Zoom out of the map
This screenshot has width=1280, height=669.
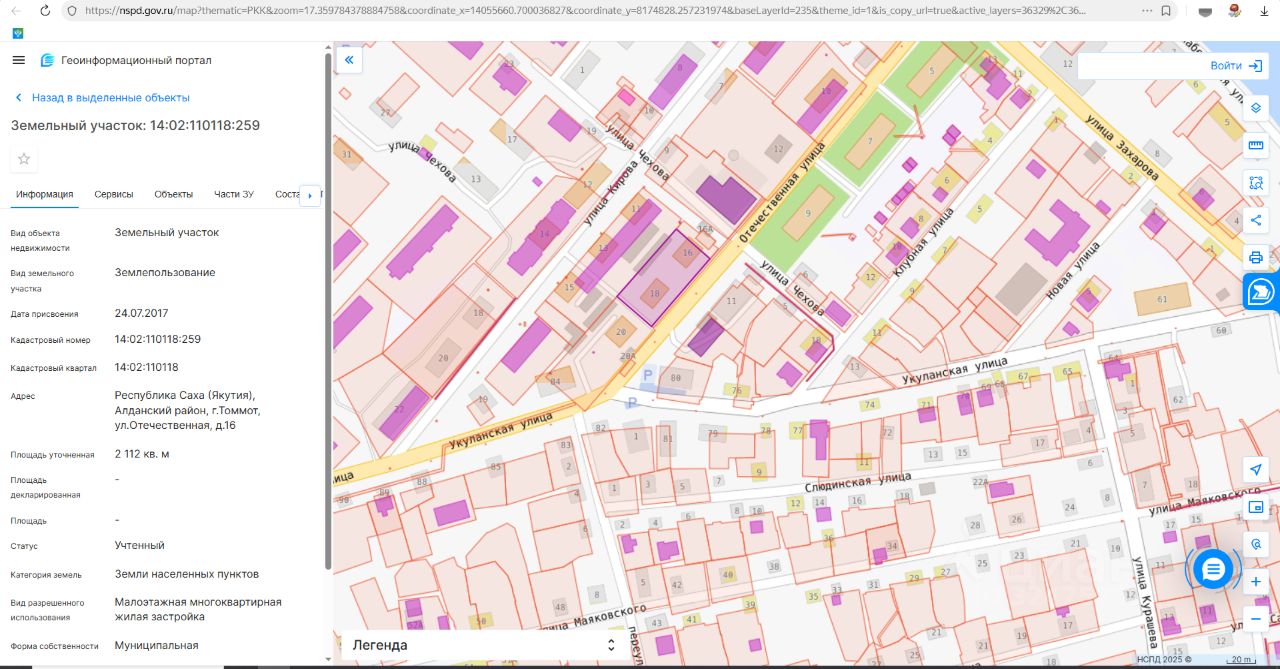pos(1256,619)
